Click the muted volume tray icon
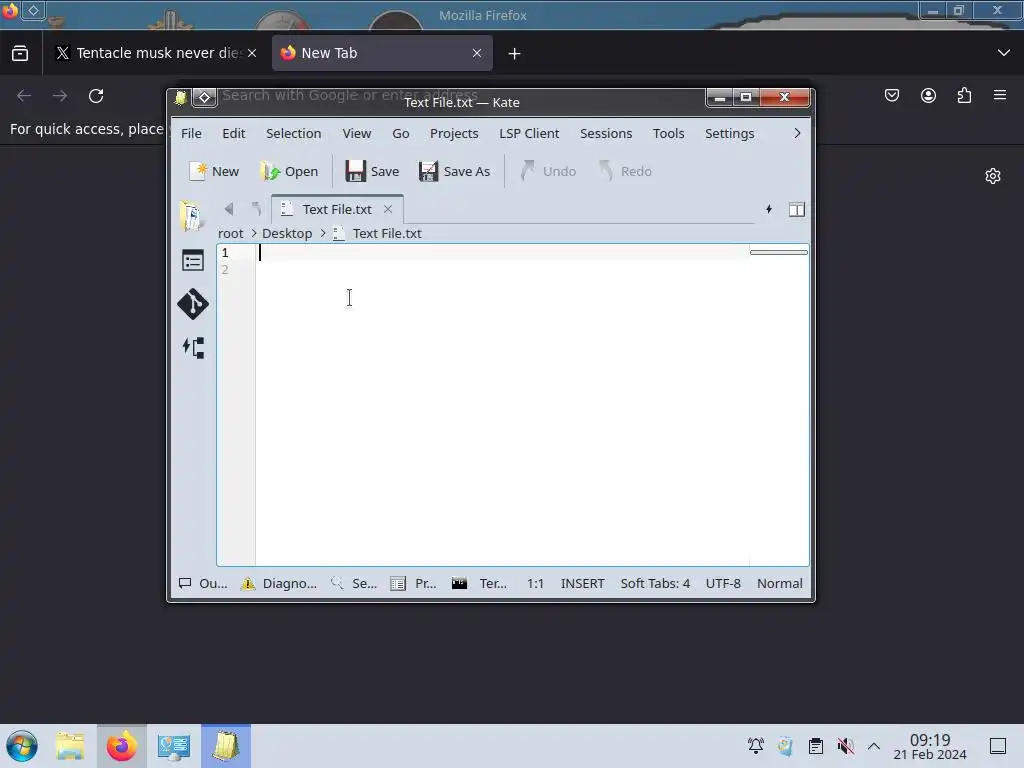1024x768 pixels. point(845,746)
